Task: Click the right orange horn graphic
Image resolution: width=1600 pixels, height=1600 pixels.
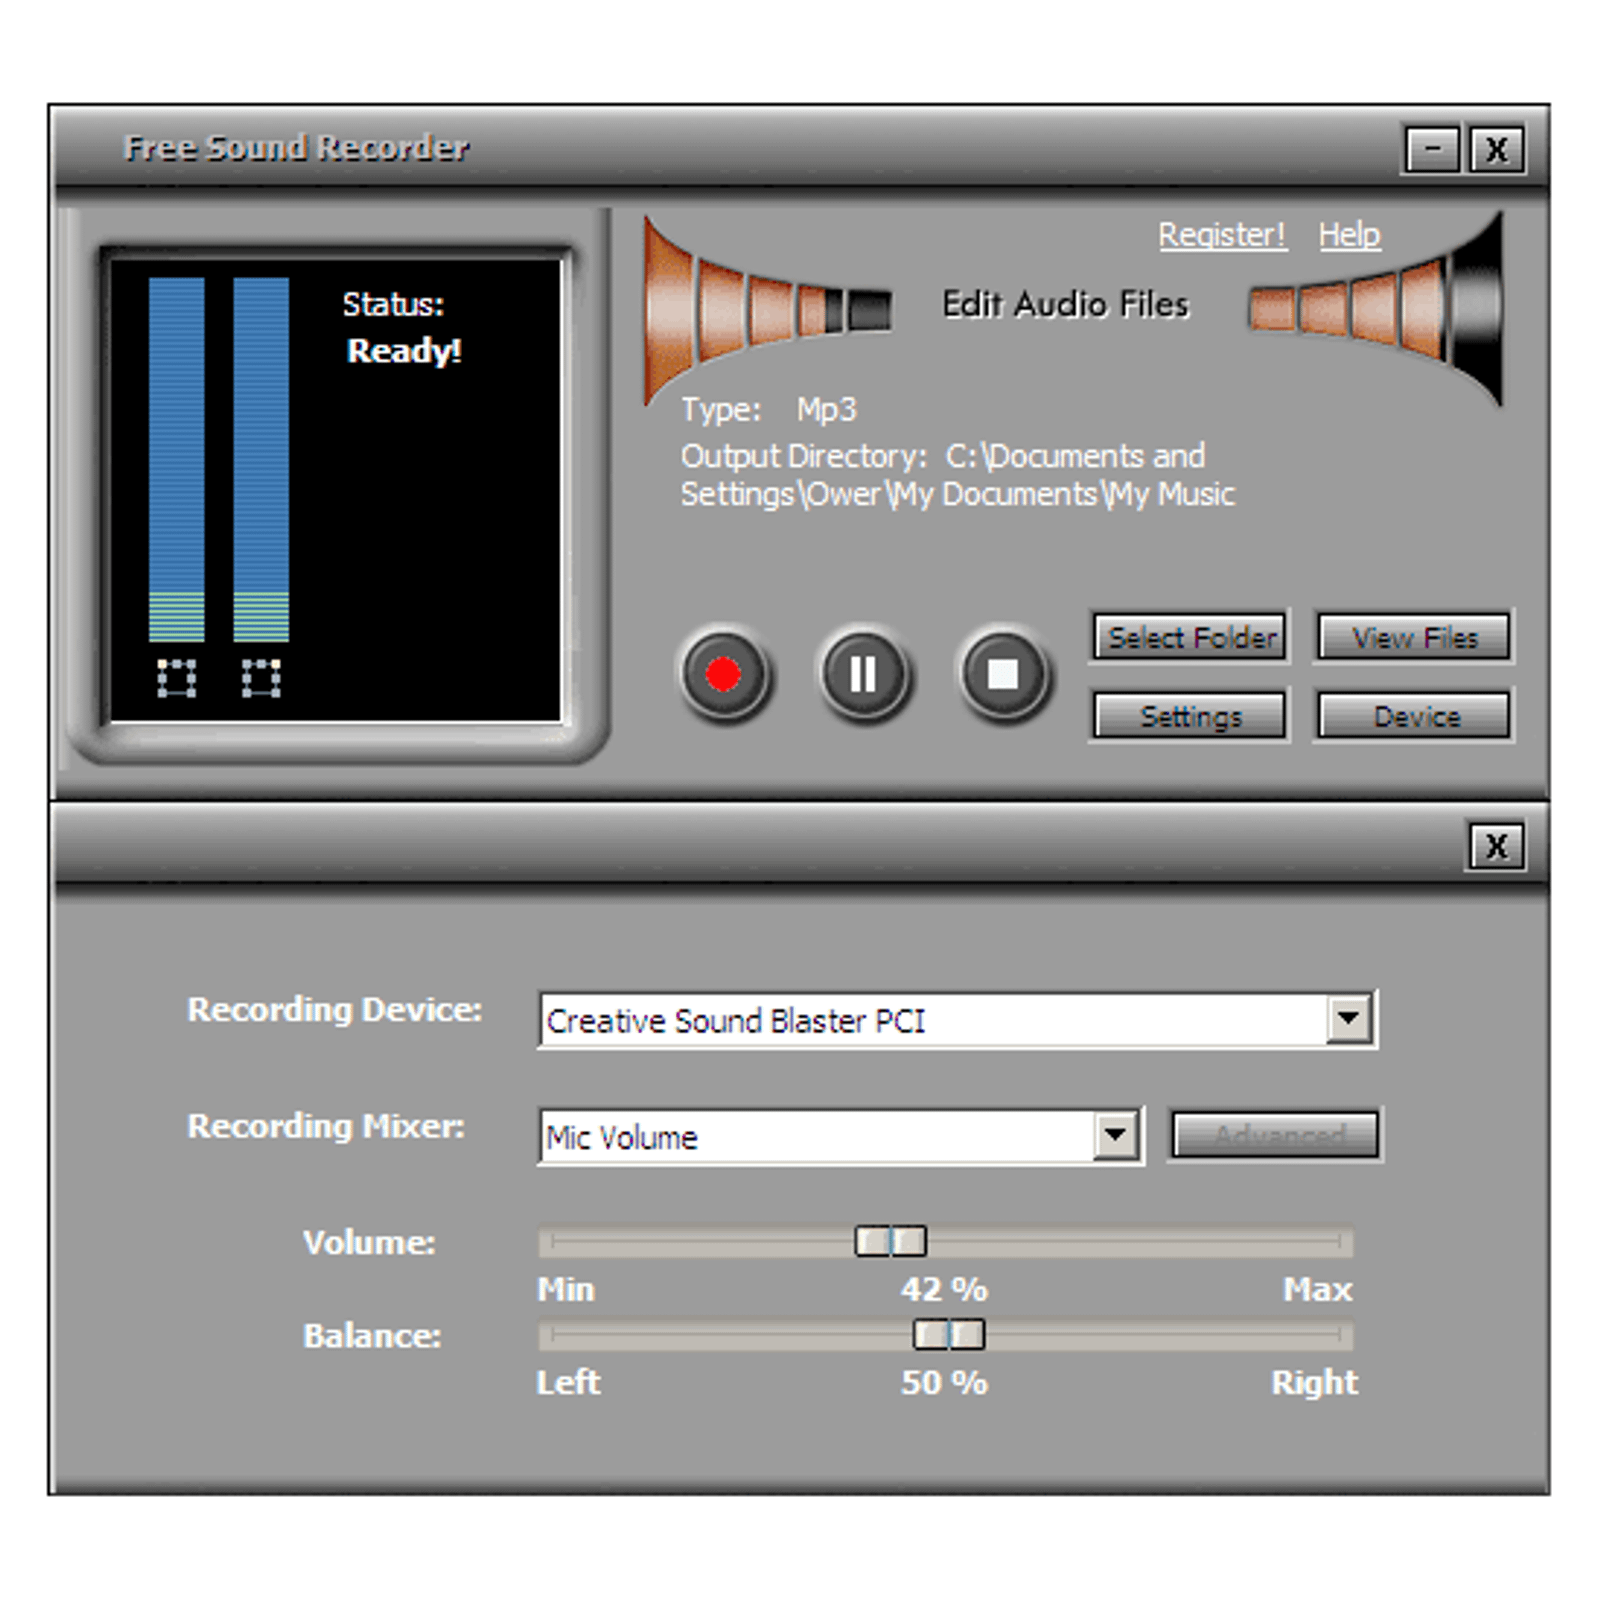Action: pyautogui.click(x=1377, y=308)
